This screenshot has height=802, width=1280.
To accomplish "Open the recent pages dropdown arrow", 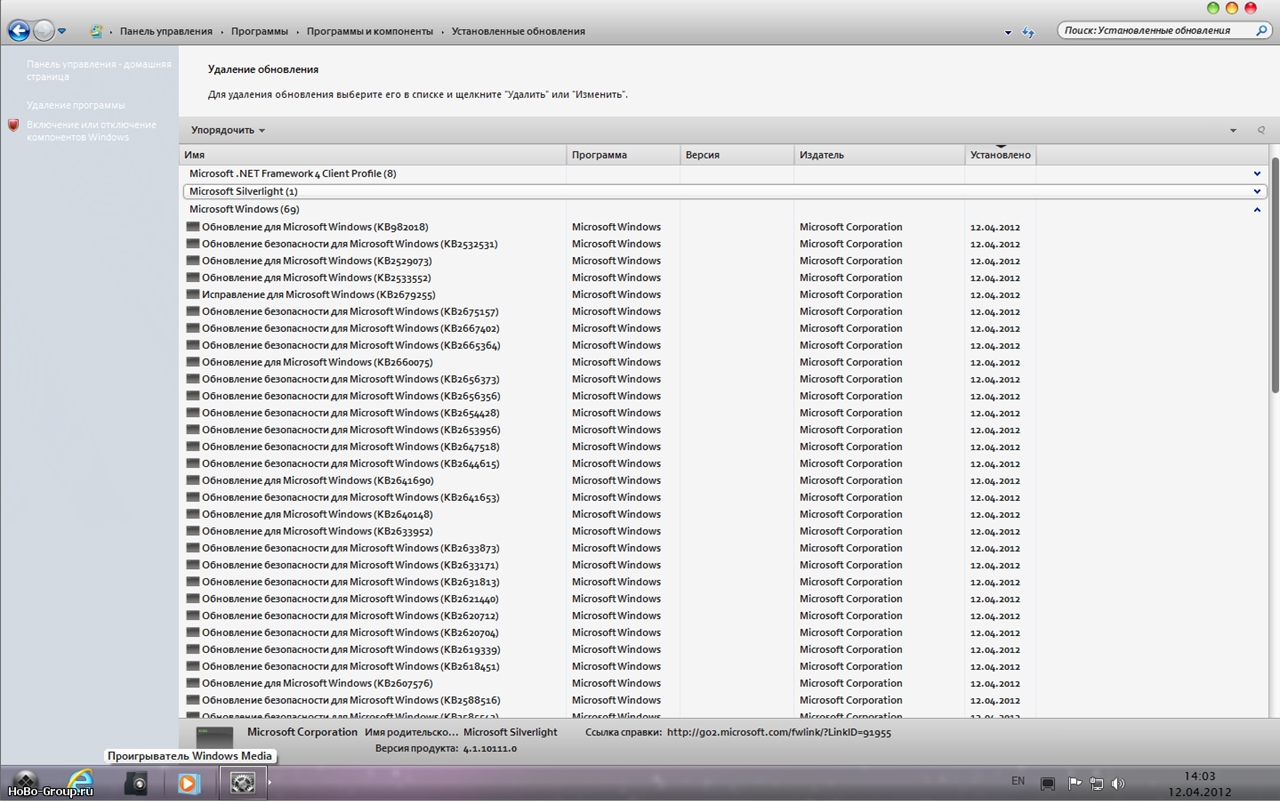I will pyautogui.click(x=62, y=32).
